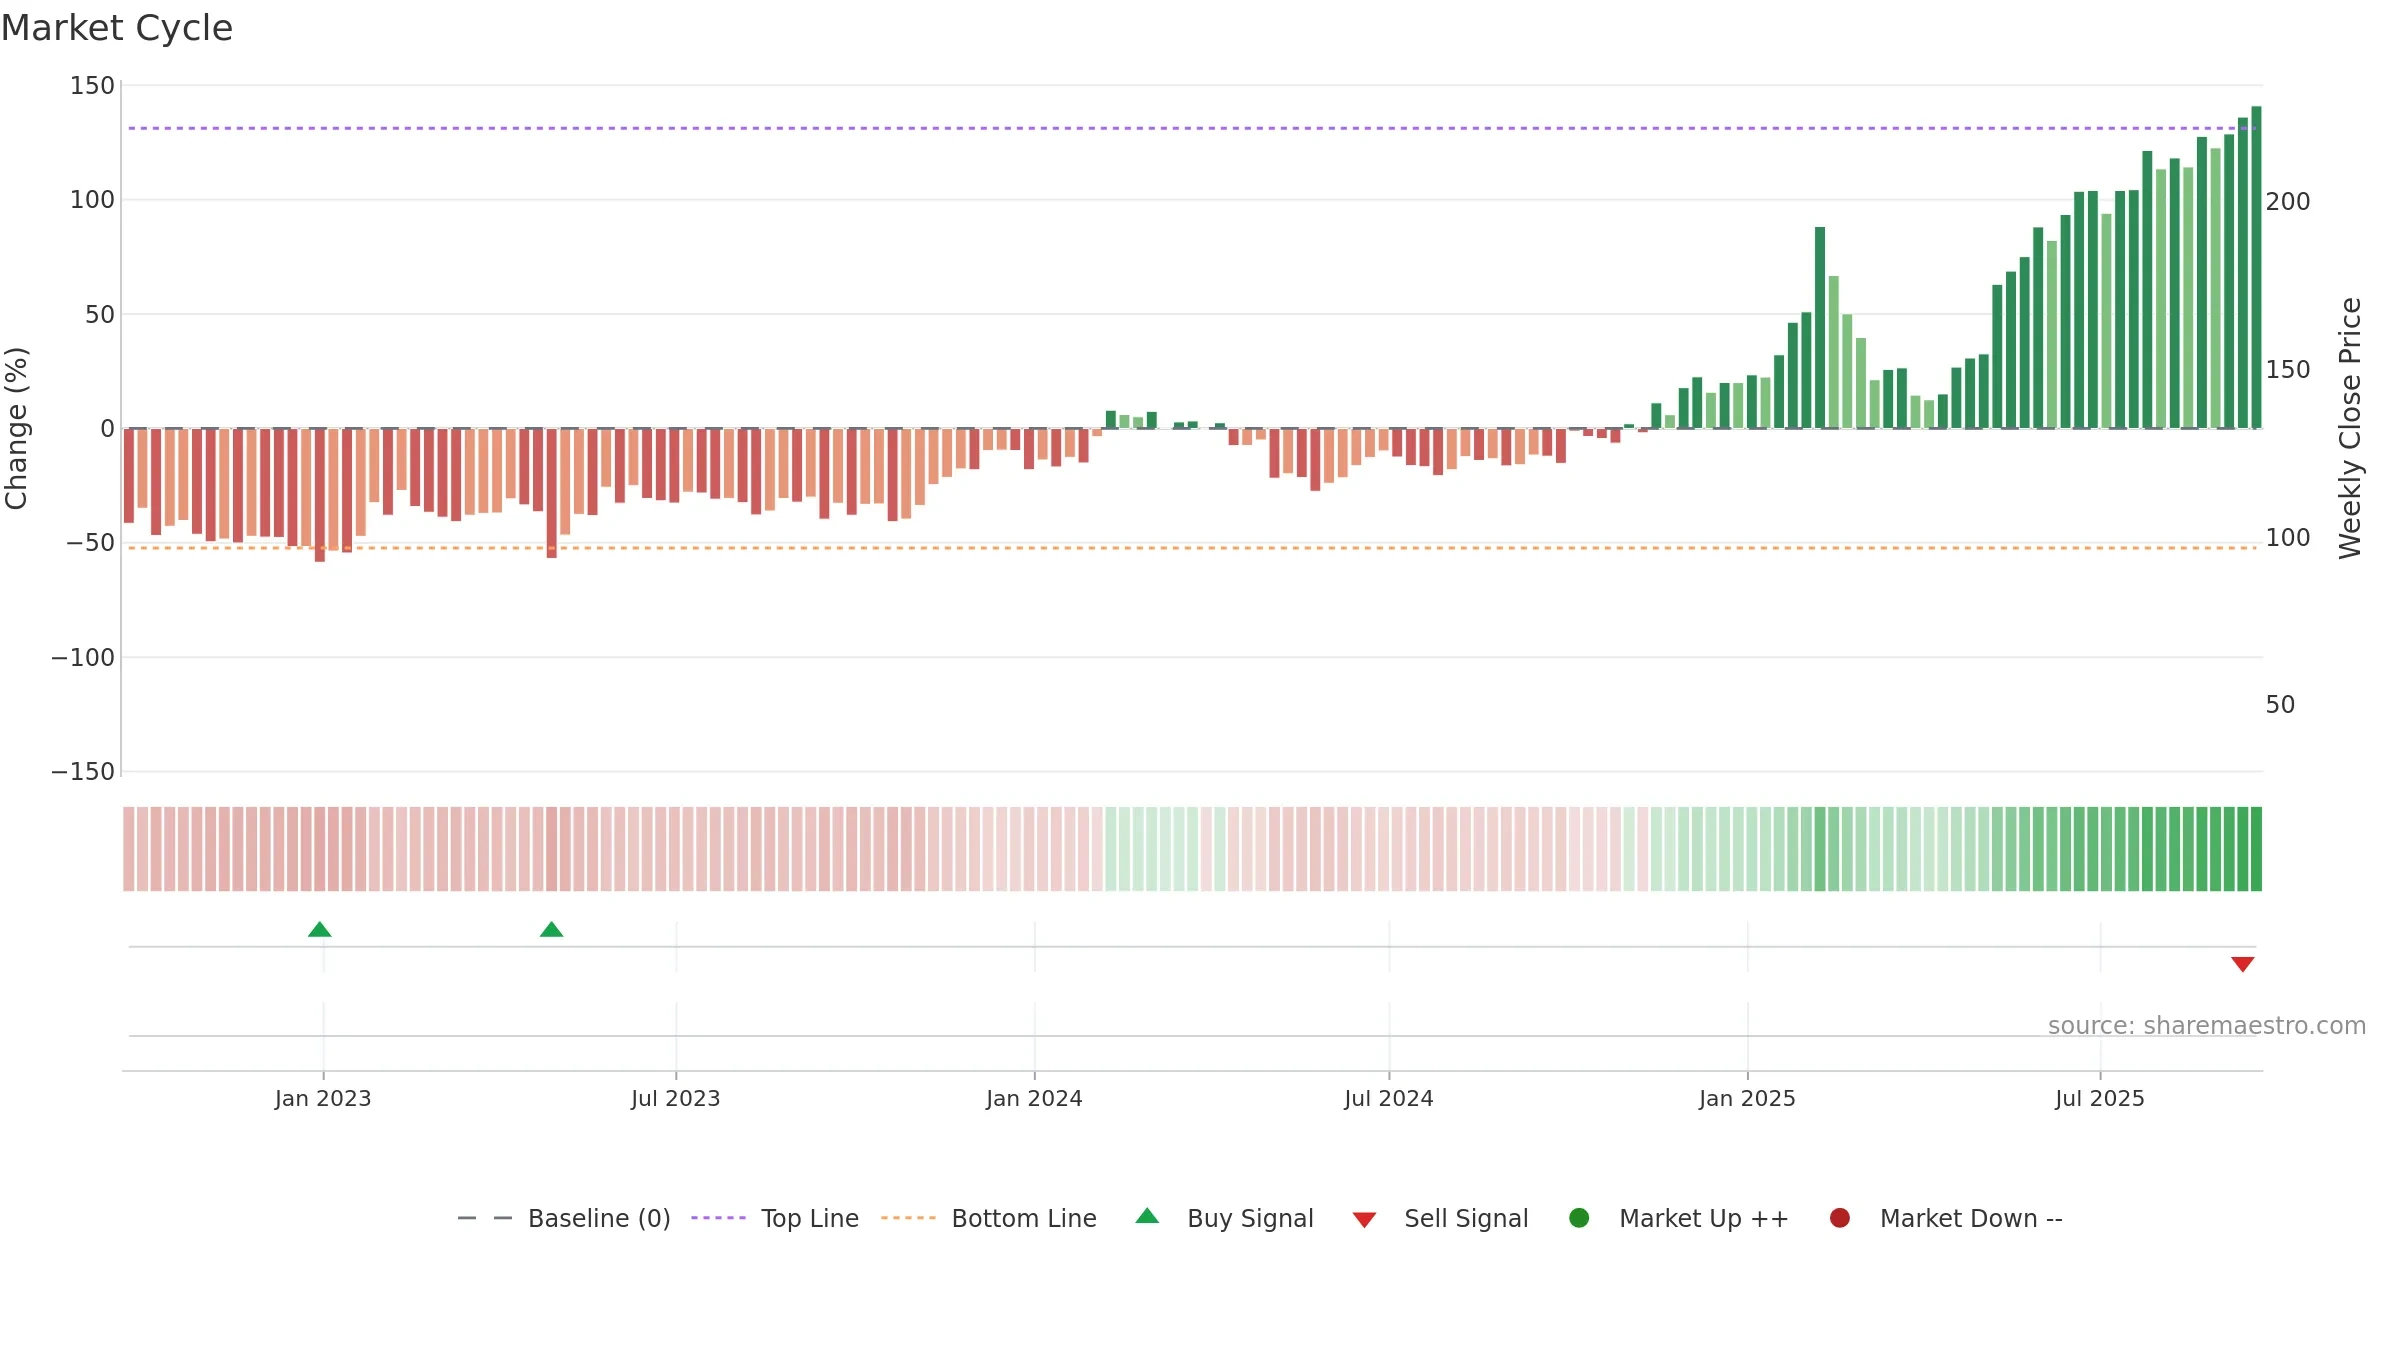The width and height of the screenshot is (2400, 1350).
Task: Click the 50 tick on the price axis
Action: pos(2280,705)
